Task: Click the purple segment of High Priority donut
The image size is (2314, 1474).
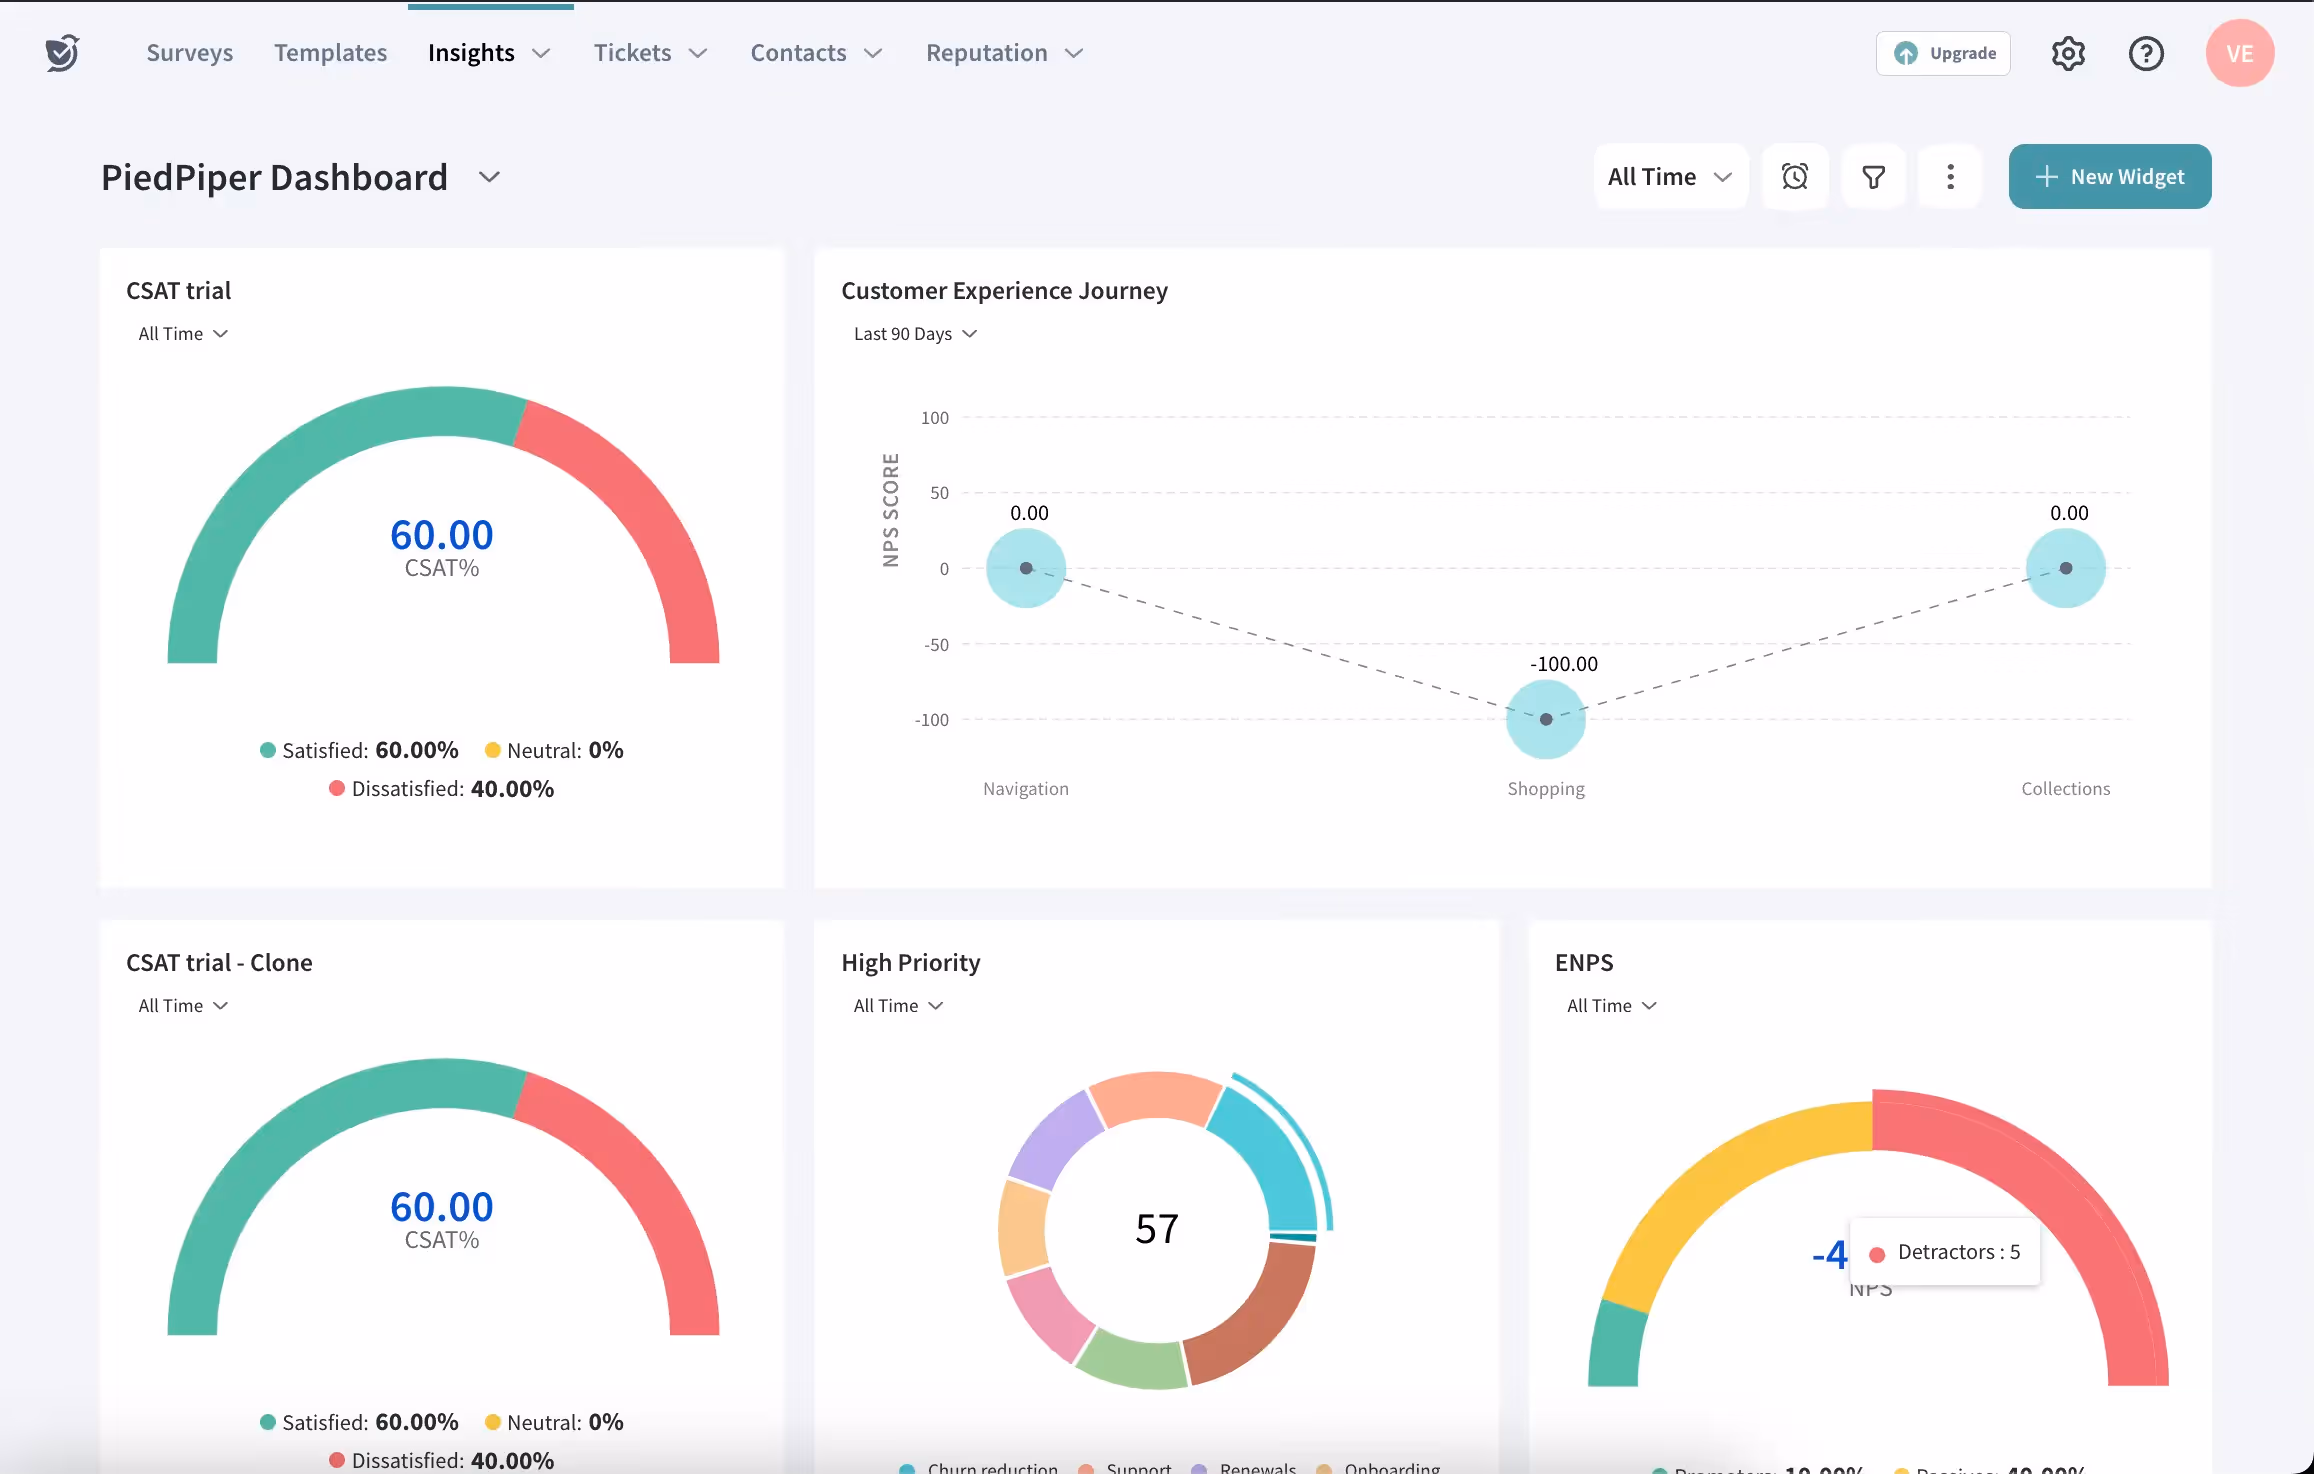Action: tap(1055, 1140)
